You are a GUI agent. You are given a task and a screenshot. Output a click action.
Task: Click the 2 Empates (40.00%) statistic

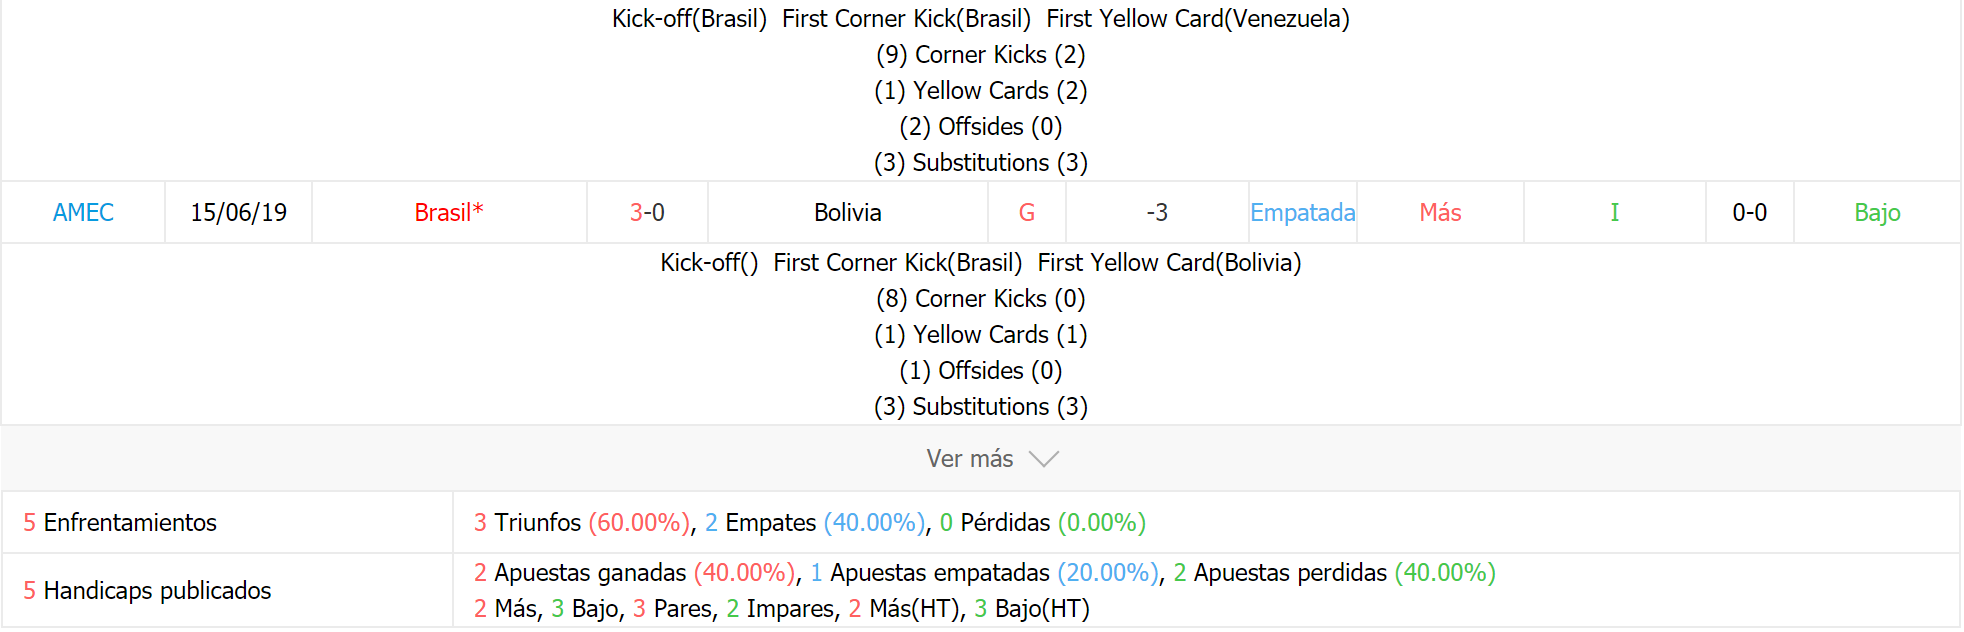click(x=815, y=523)
